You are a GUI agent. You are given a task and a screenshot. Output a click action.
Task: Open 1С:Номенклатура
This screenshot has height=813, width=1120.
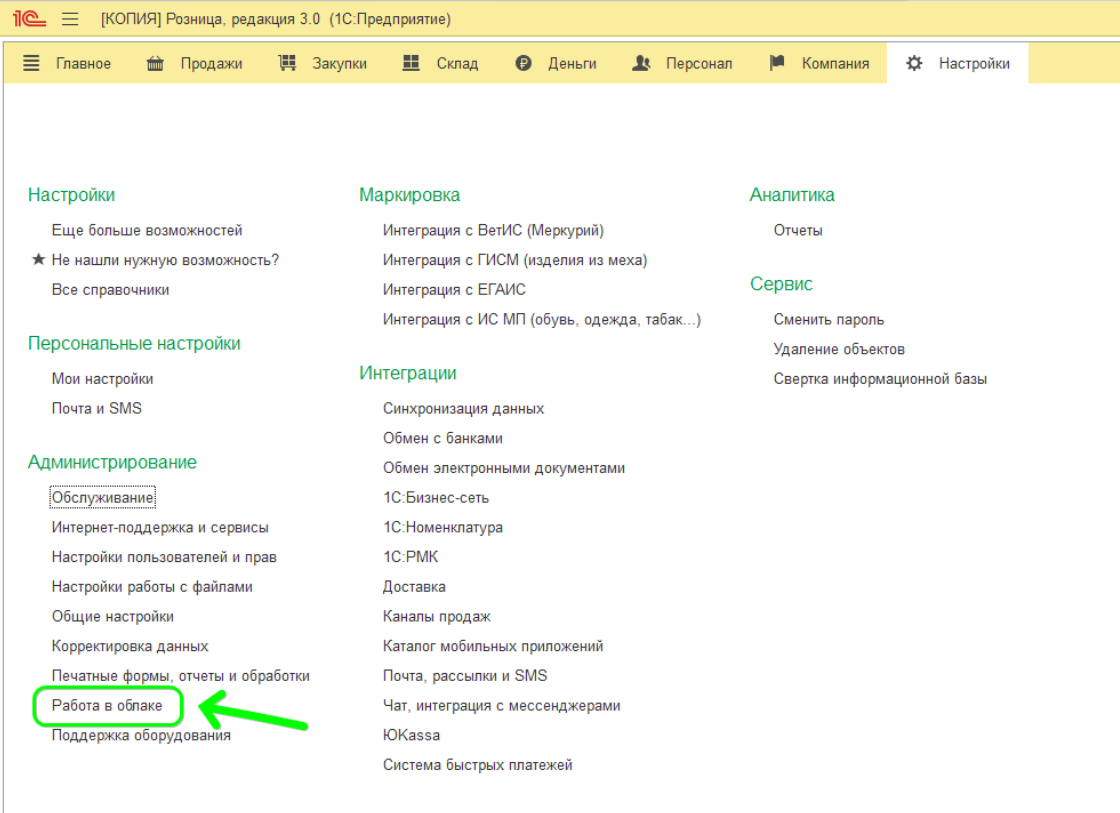click(443, 528)
